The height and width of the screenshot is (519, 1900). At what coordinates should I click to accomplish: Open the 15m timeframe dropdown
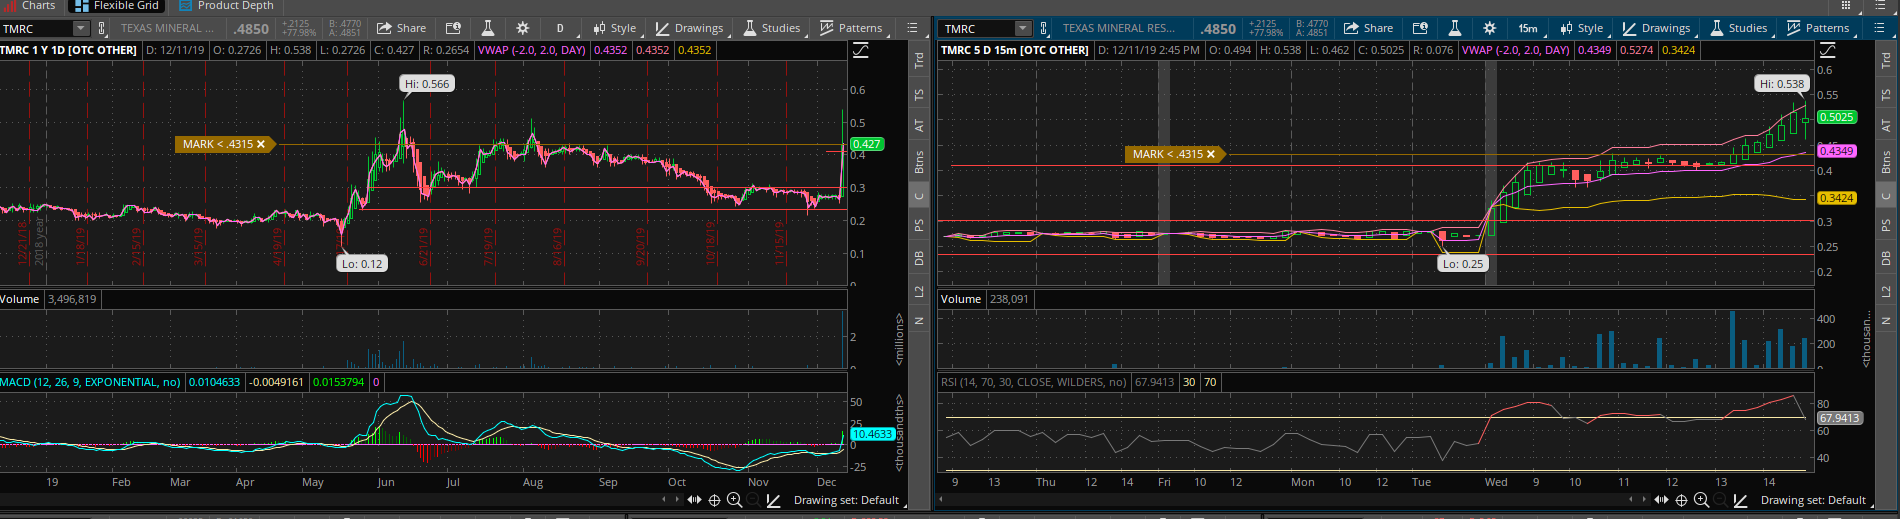(x=1529, y=28)
